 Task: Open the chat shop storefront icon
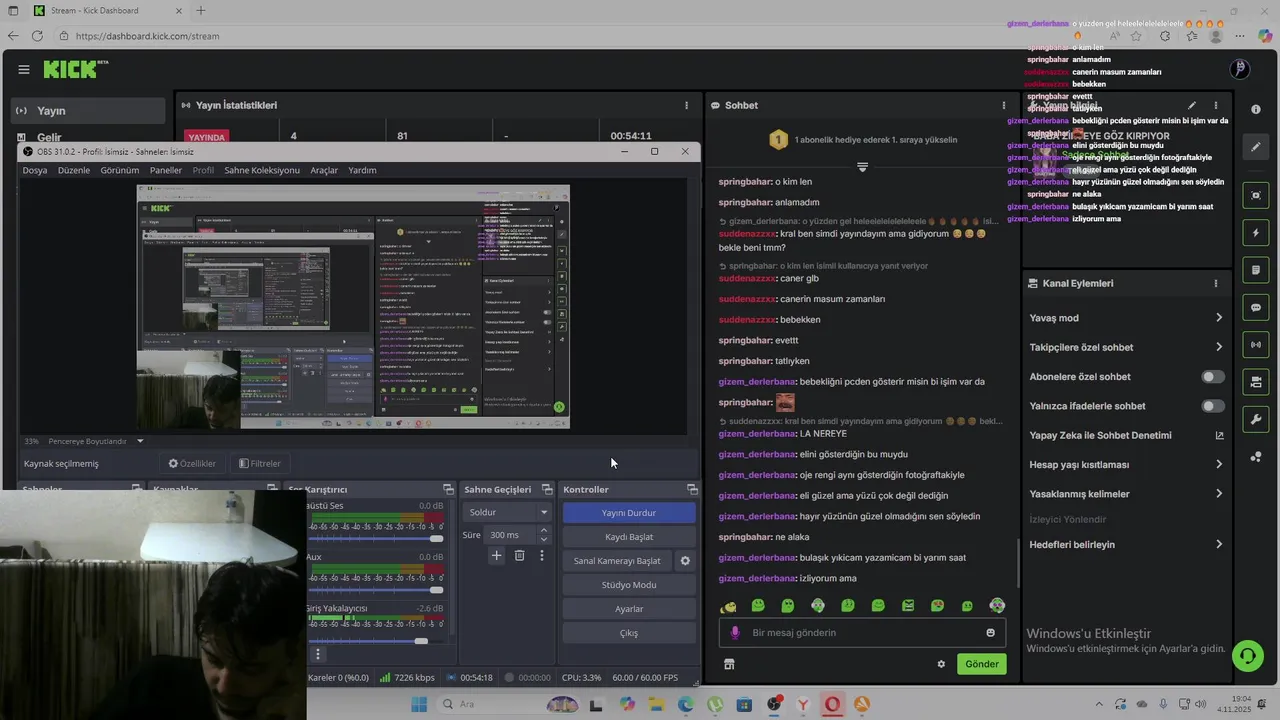point(729,664)
